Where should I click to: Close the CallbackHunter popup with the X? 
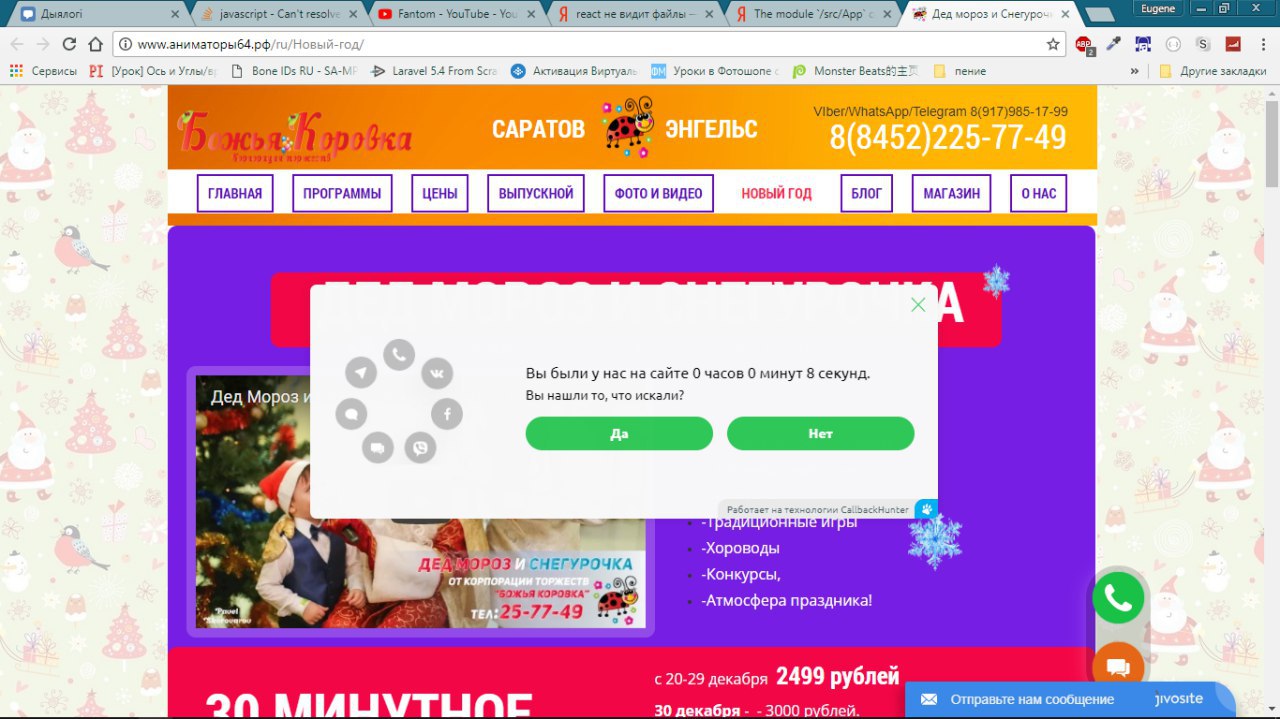point(918,305)
